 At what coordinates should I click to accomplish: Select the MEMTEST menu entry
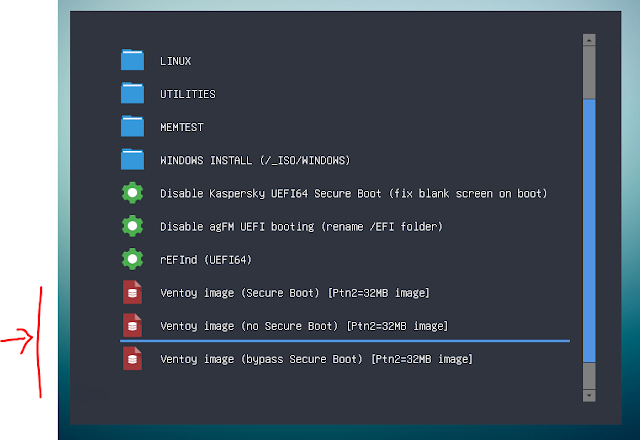point(182,127)
